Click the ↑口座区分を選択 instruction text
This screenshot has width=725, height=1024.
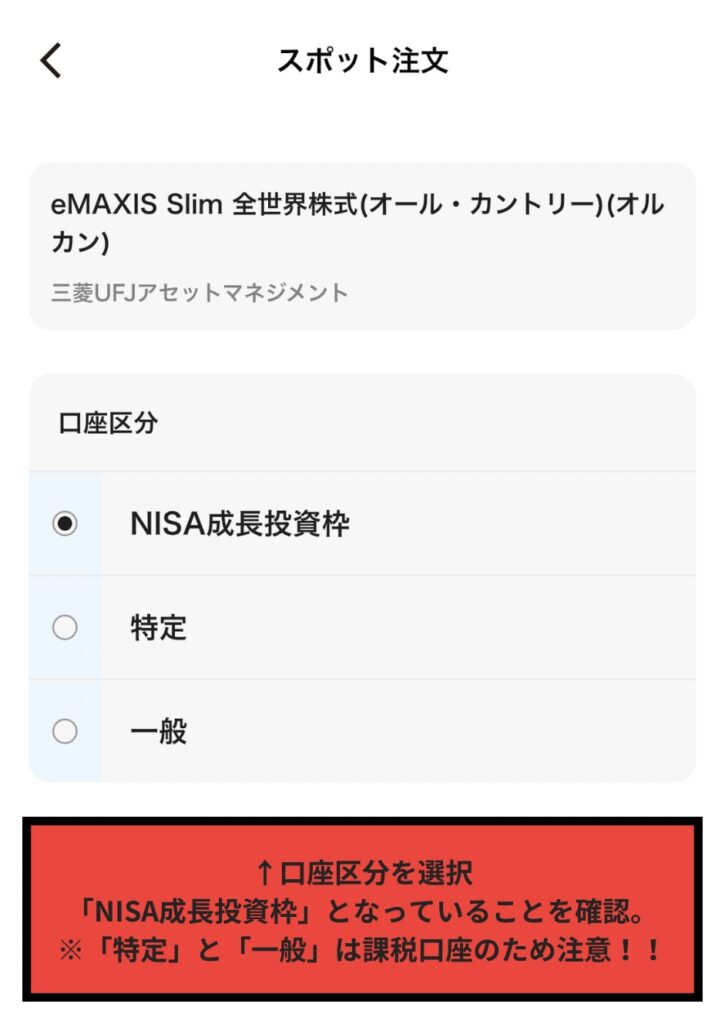[364, 873]
